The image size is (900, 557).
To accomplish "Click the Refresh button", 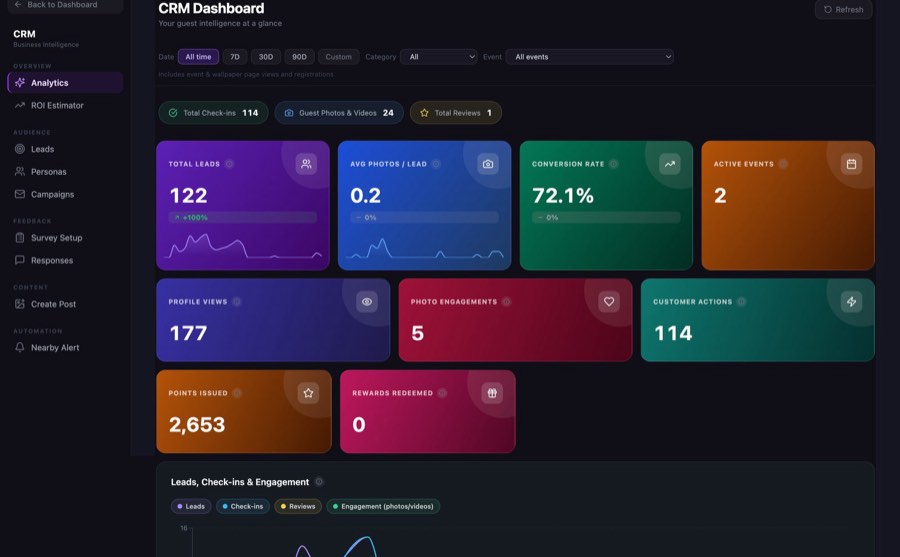I will tap(843, 9).
